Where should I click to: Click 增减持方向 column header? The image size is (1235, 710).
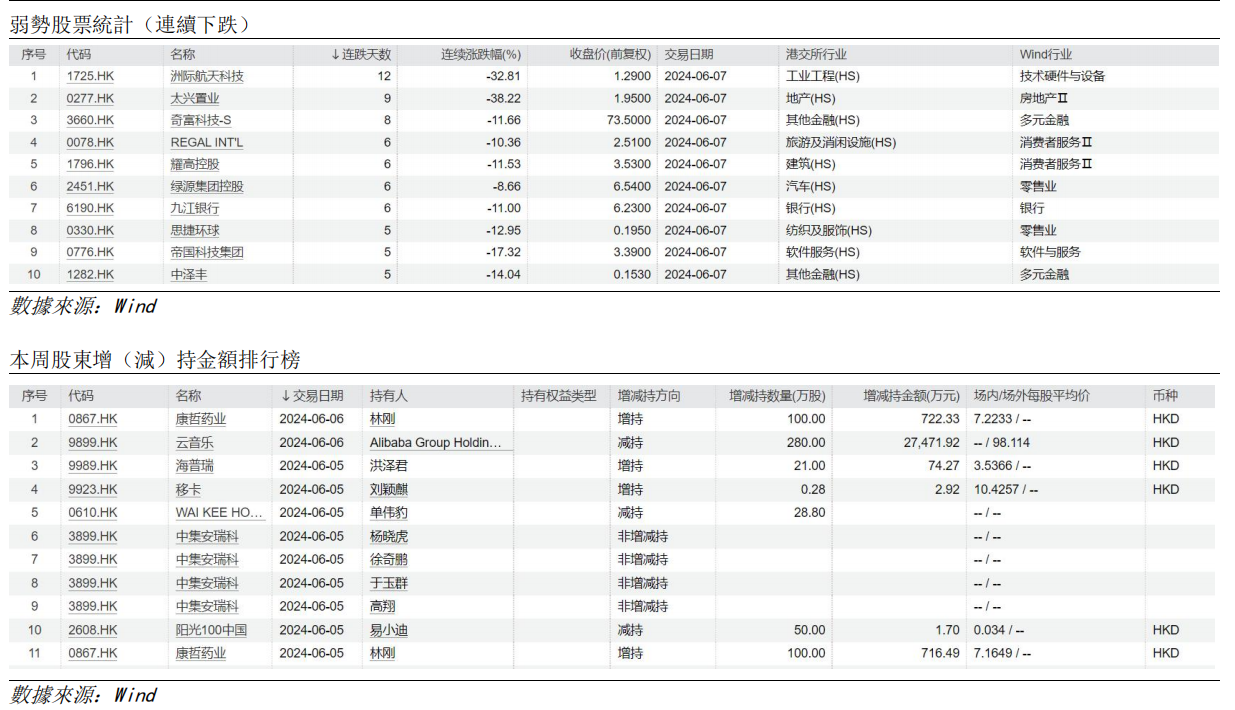click(649, 396)
